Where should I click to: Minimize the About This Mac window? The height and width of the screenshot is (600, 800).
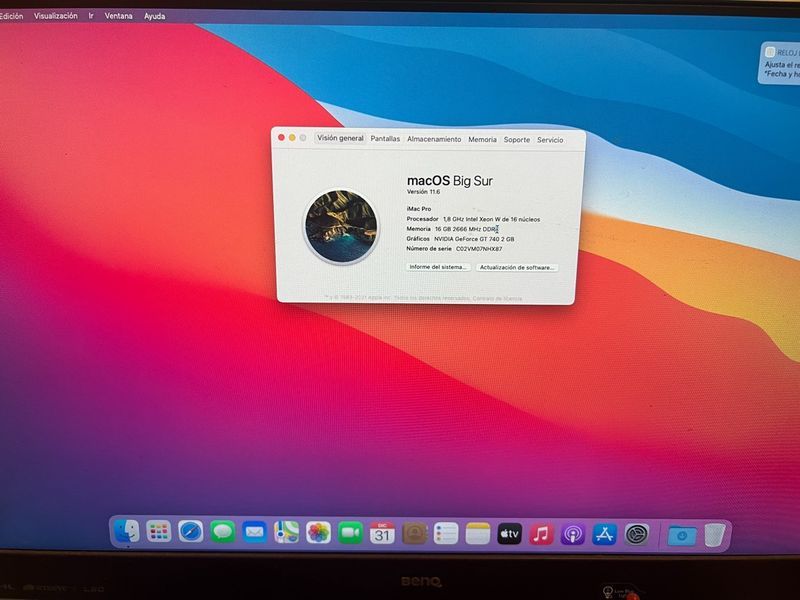292,138
